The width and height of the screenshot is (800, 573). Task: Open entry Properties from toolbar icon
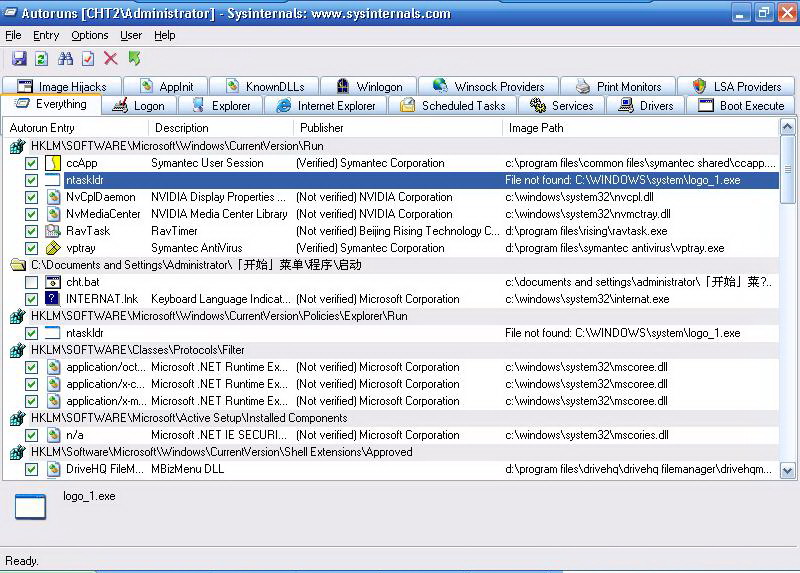pos(89,60)
